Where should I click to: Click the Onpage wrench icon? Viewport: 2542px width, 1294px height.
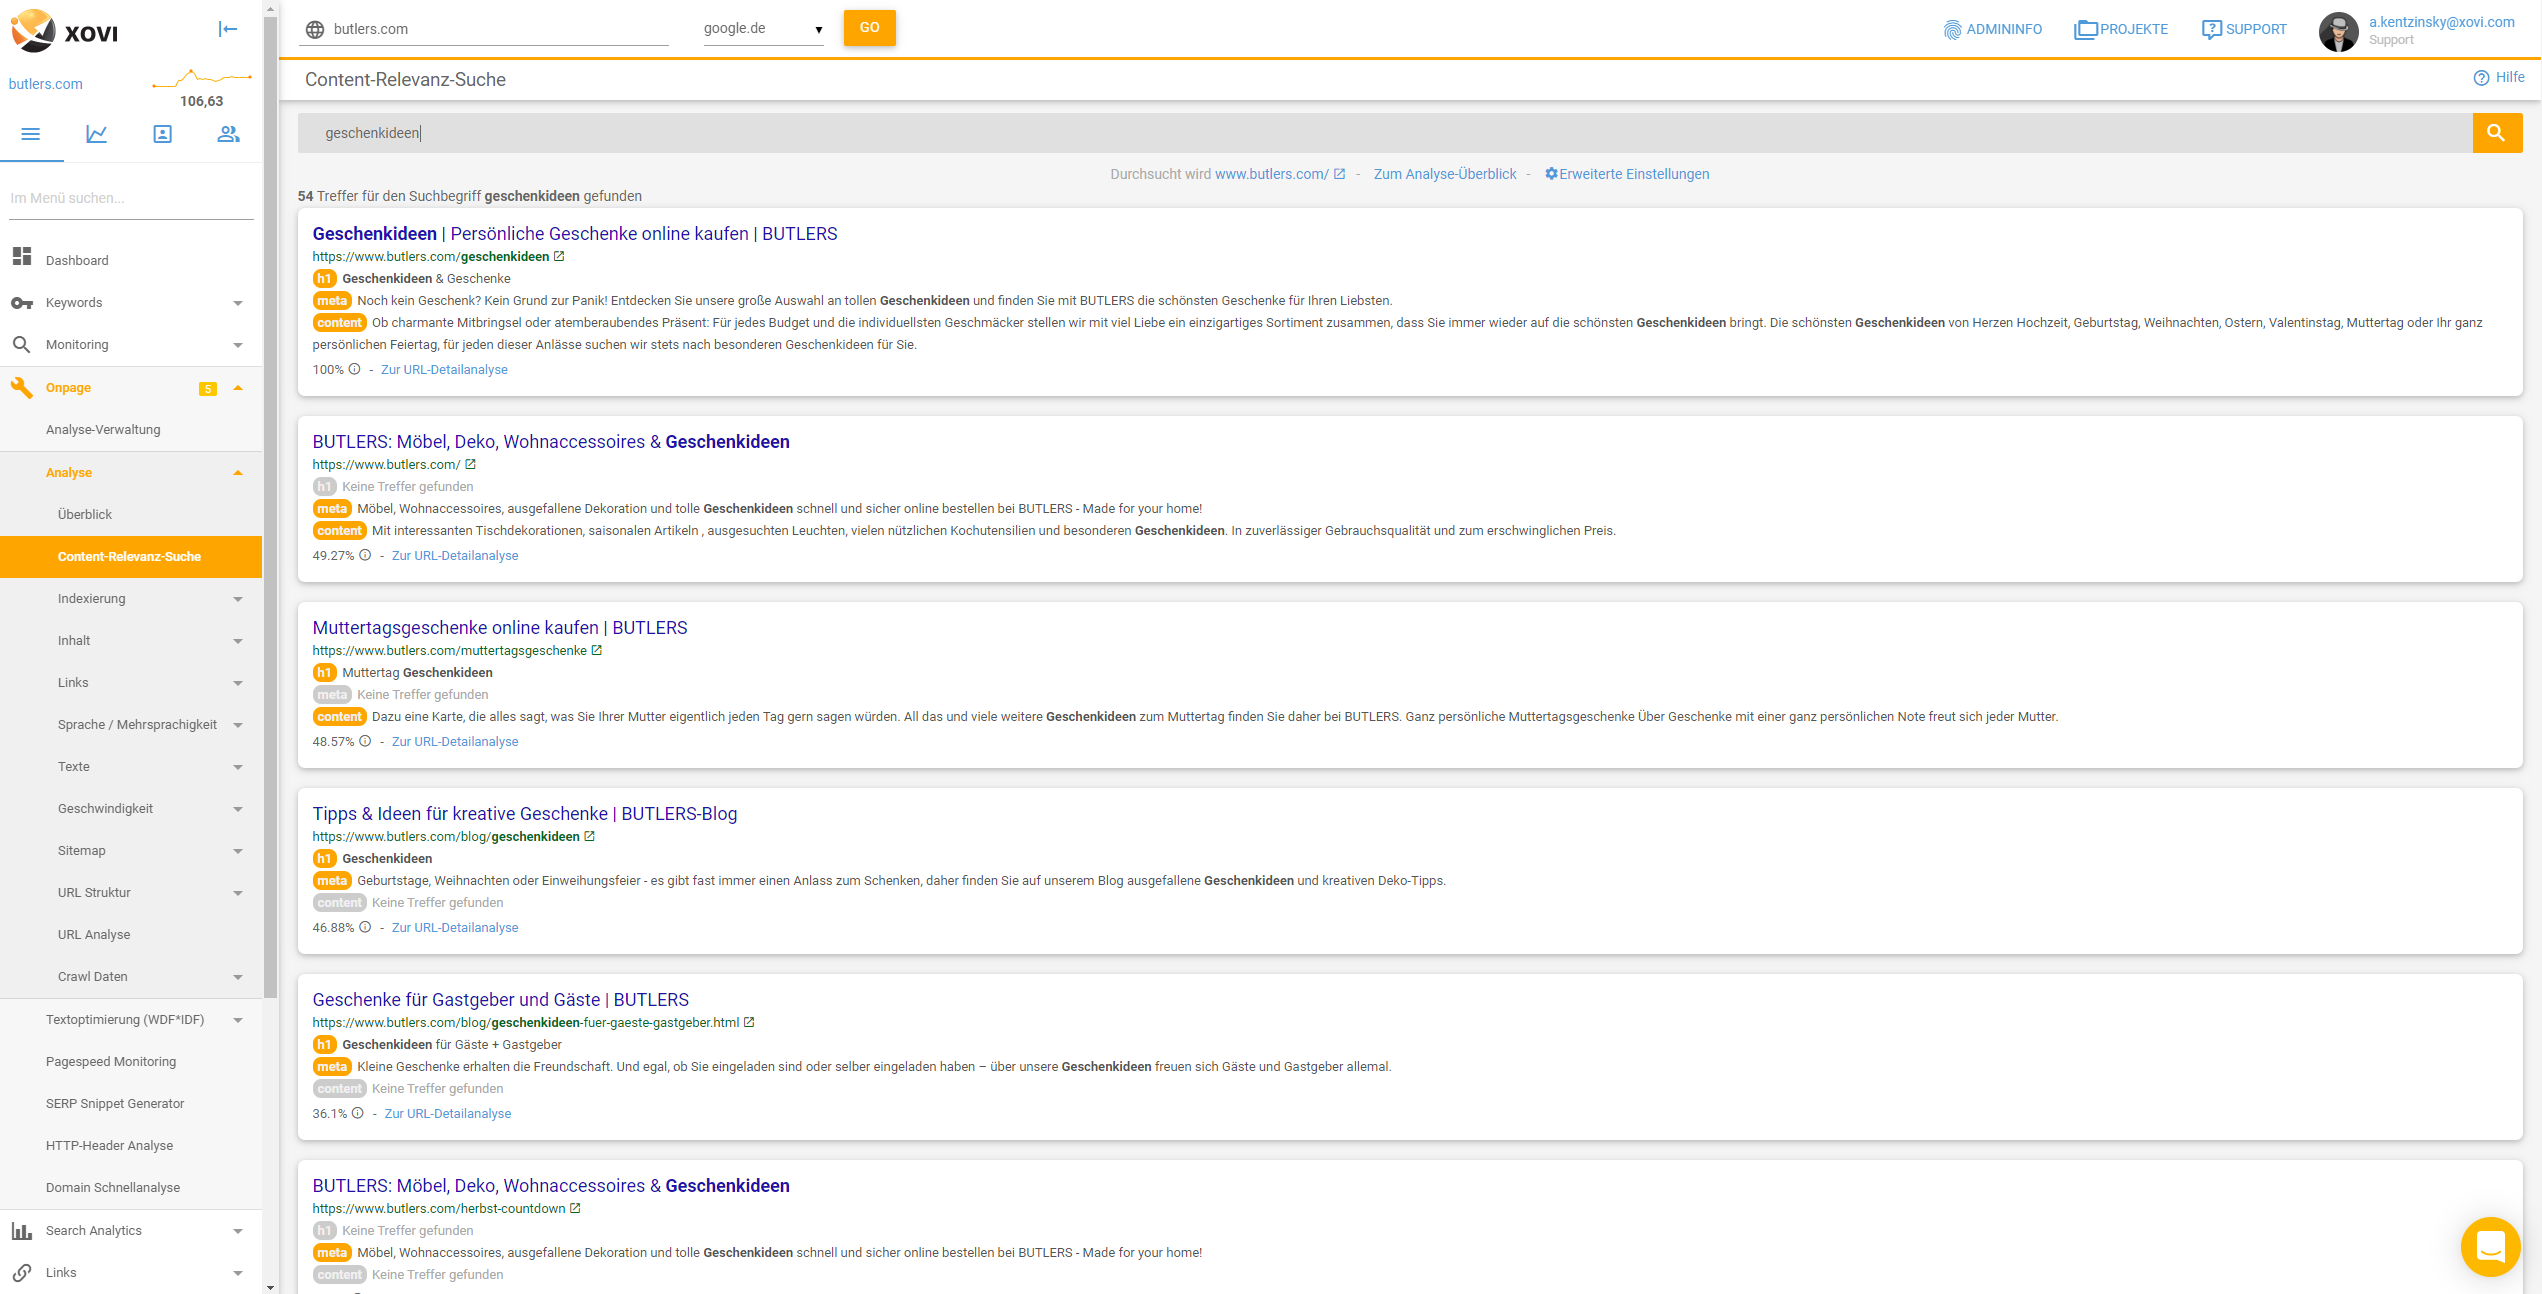click(21, 388)
